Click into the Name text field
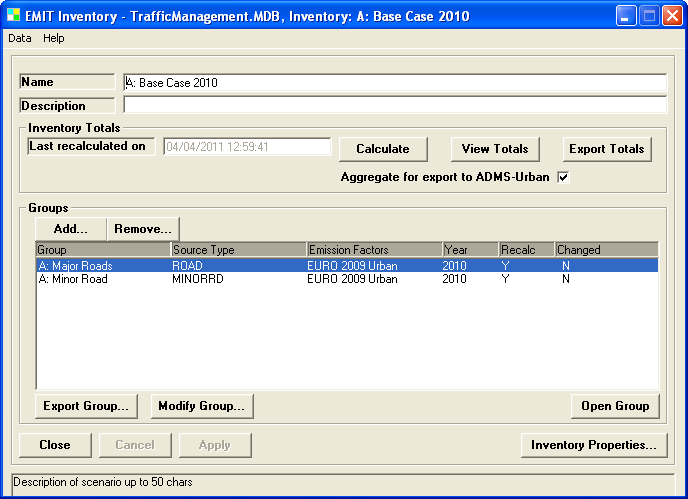 click(x=394, y=83)
